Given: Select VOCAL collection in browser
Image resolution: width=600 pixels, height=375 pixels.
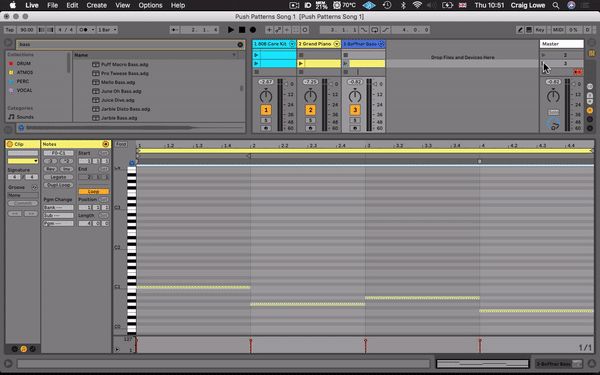Looking at the screenshot, I should click(x=24, y=90).
